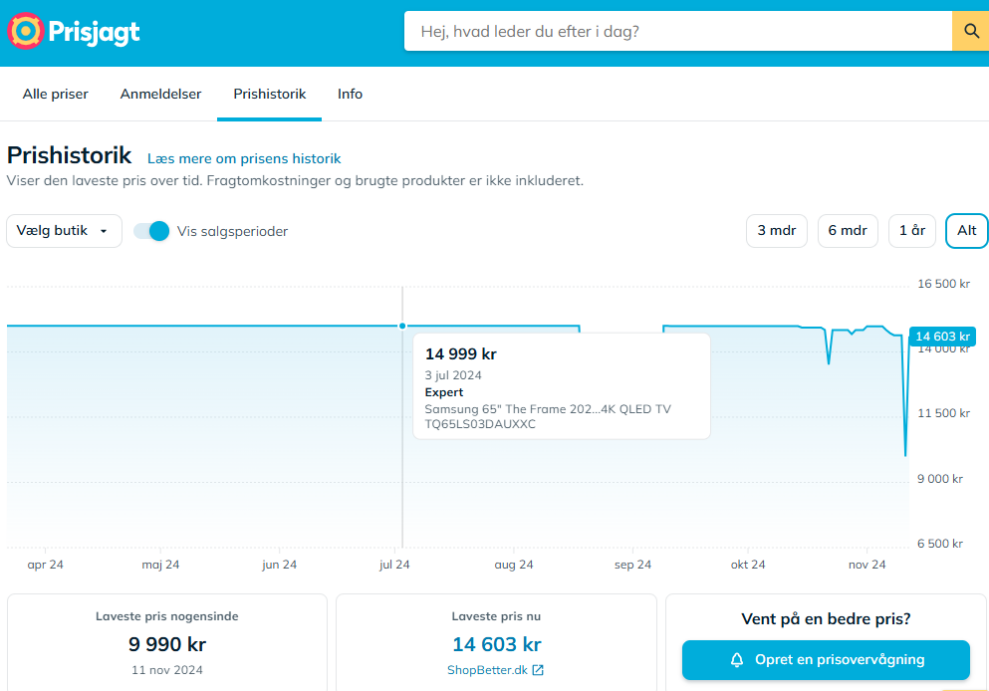Open the Anmeldelser tab
Image resolution: width=989 pixels, height=691 pixels.
161,94
